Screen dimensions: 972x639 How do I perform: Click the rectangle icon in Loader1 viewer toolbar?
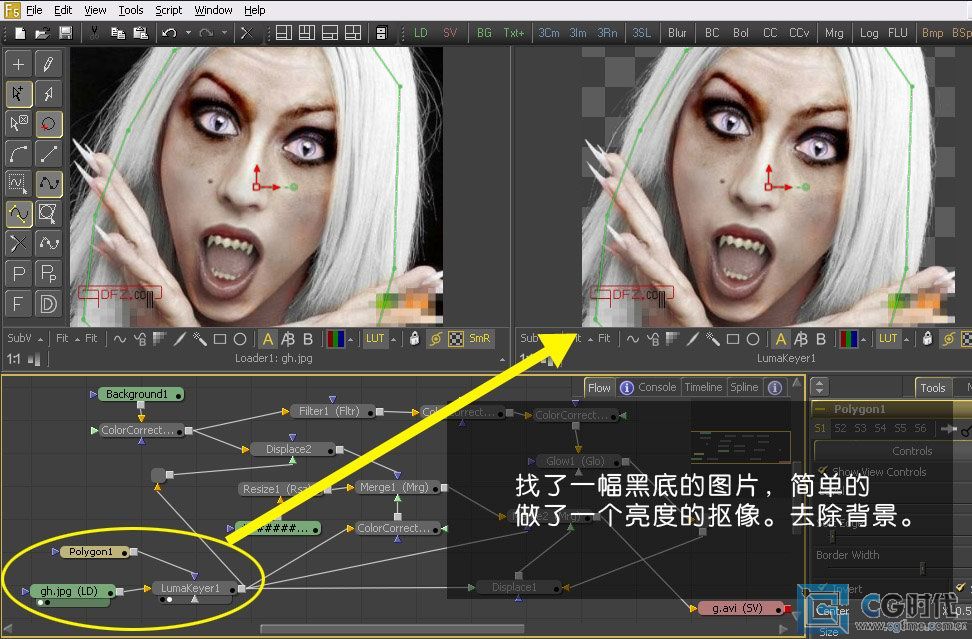219,339
